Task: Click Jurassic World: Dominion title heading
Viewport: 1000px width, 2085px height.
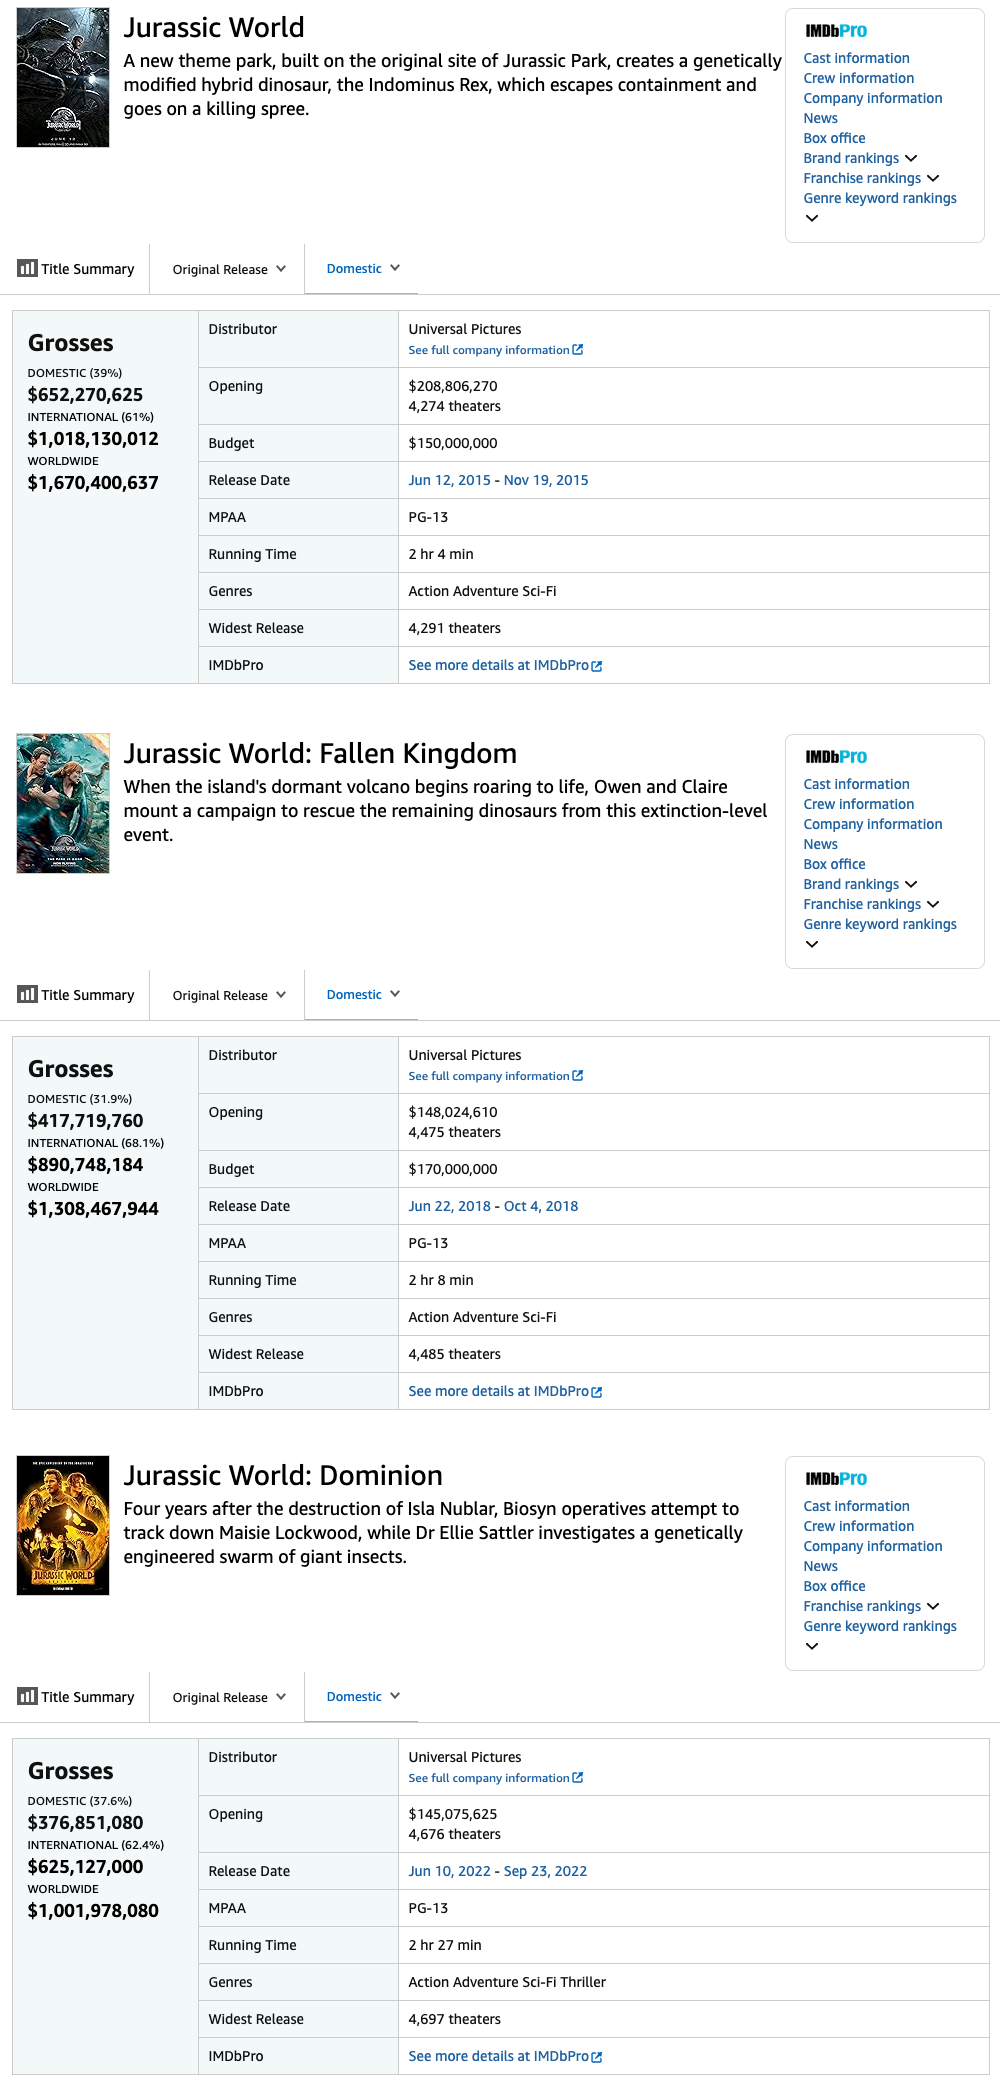Action: [283, 1476]
